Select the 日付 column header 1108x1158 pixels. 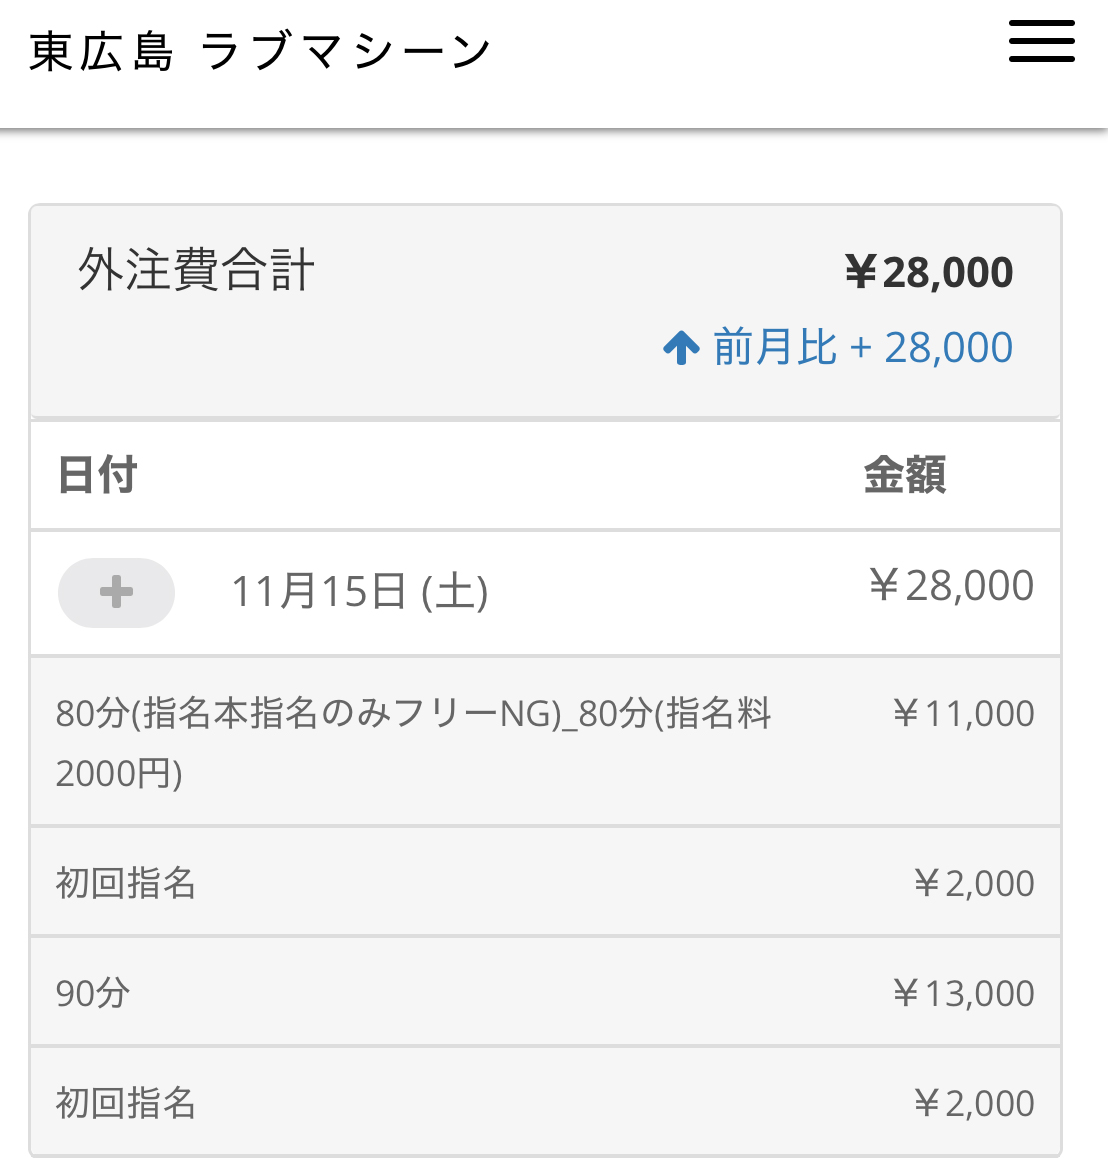point(98,475)
